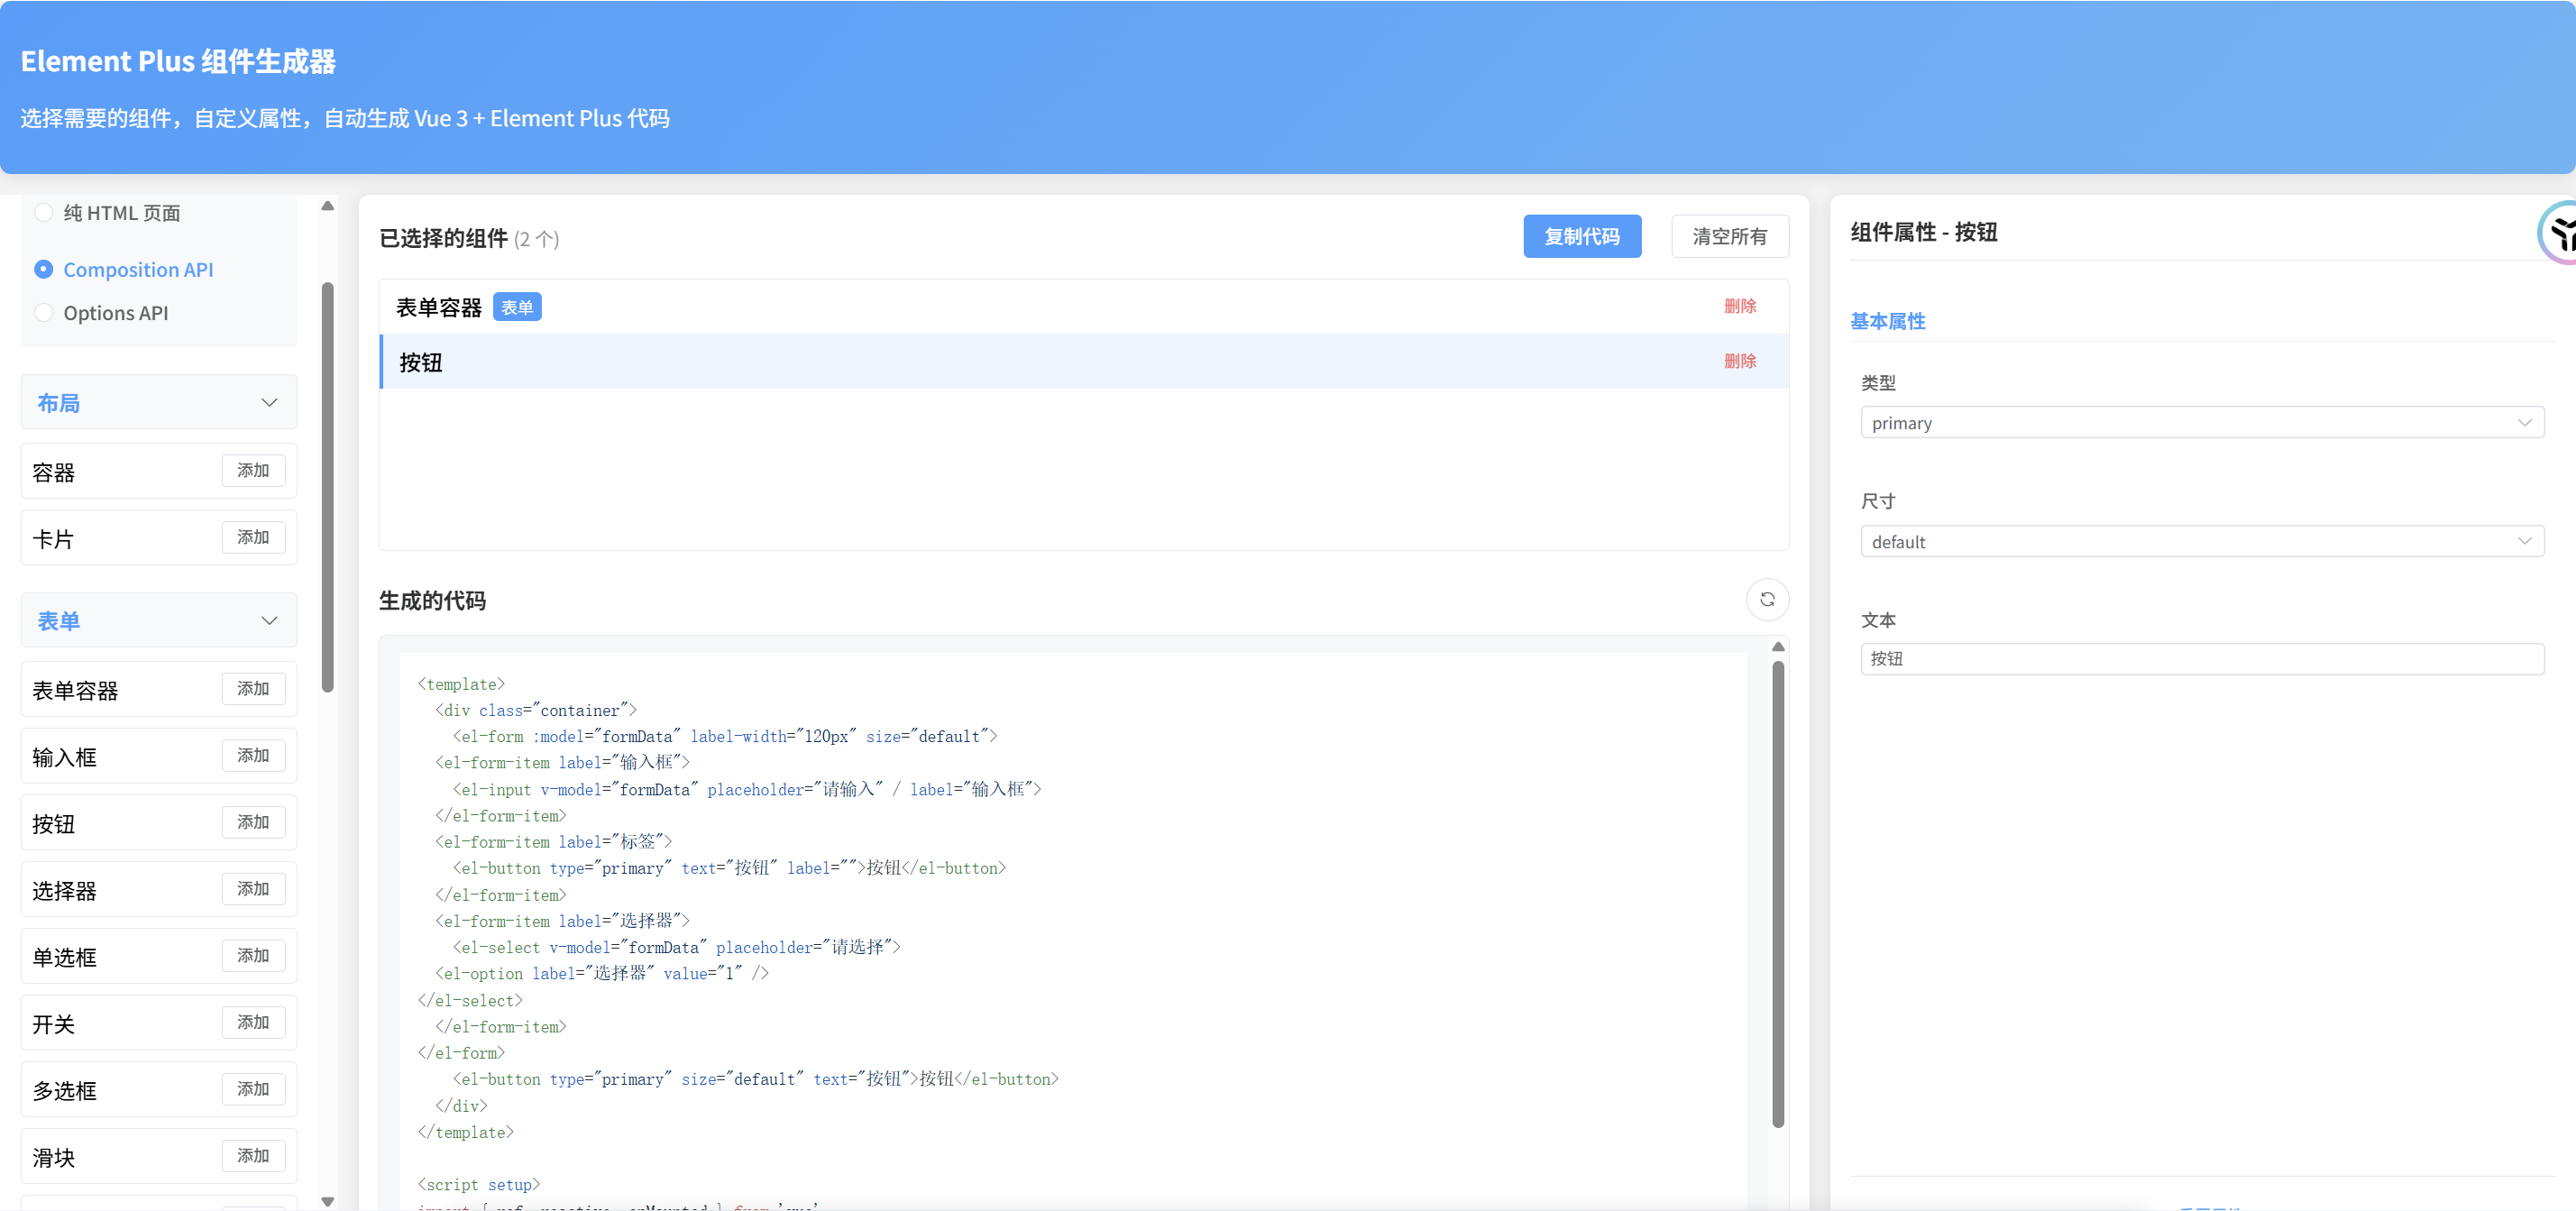Delete the 表单容器 component row
Screen dimensions: 2576x1211
(x=1739, y=306)
